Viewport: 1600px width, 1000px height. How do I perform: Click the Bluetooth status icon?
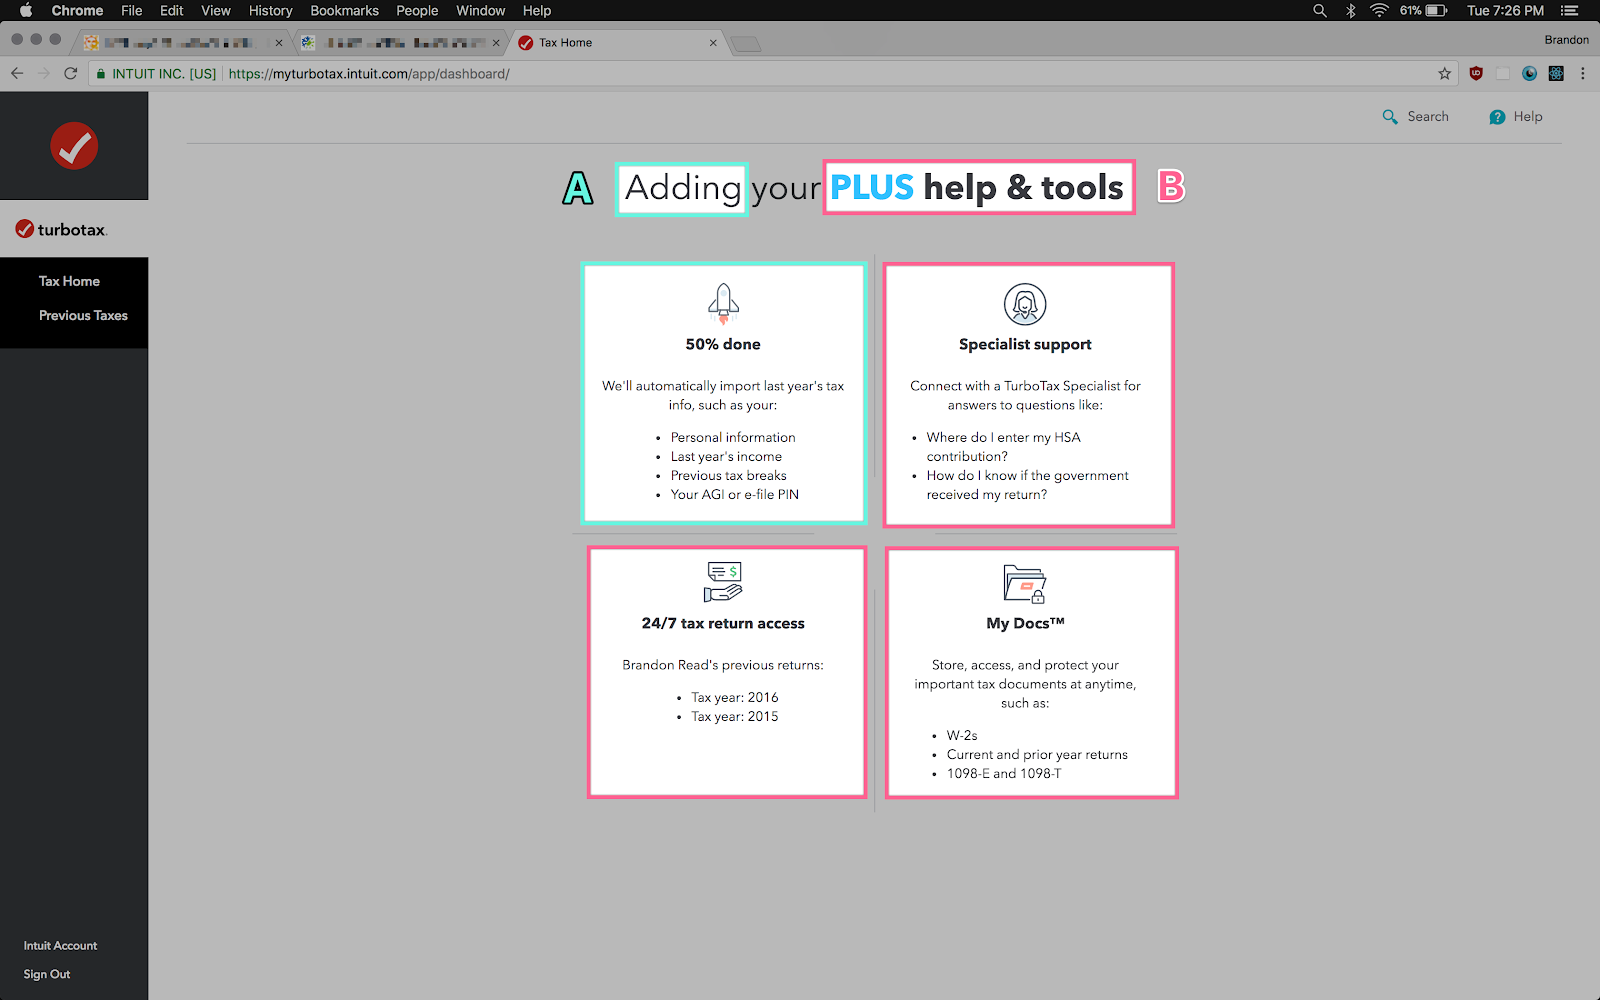(x=1350, y=10)
